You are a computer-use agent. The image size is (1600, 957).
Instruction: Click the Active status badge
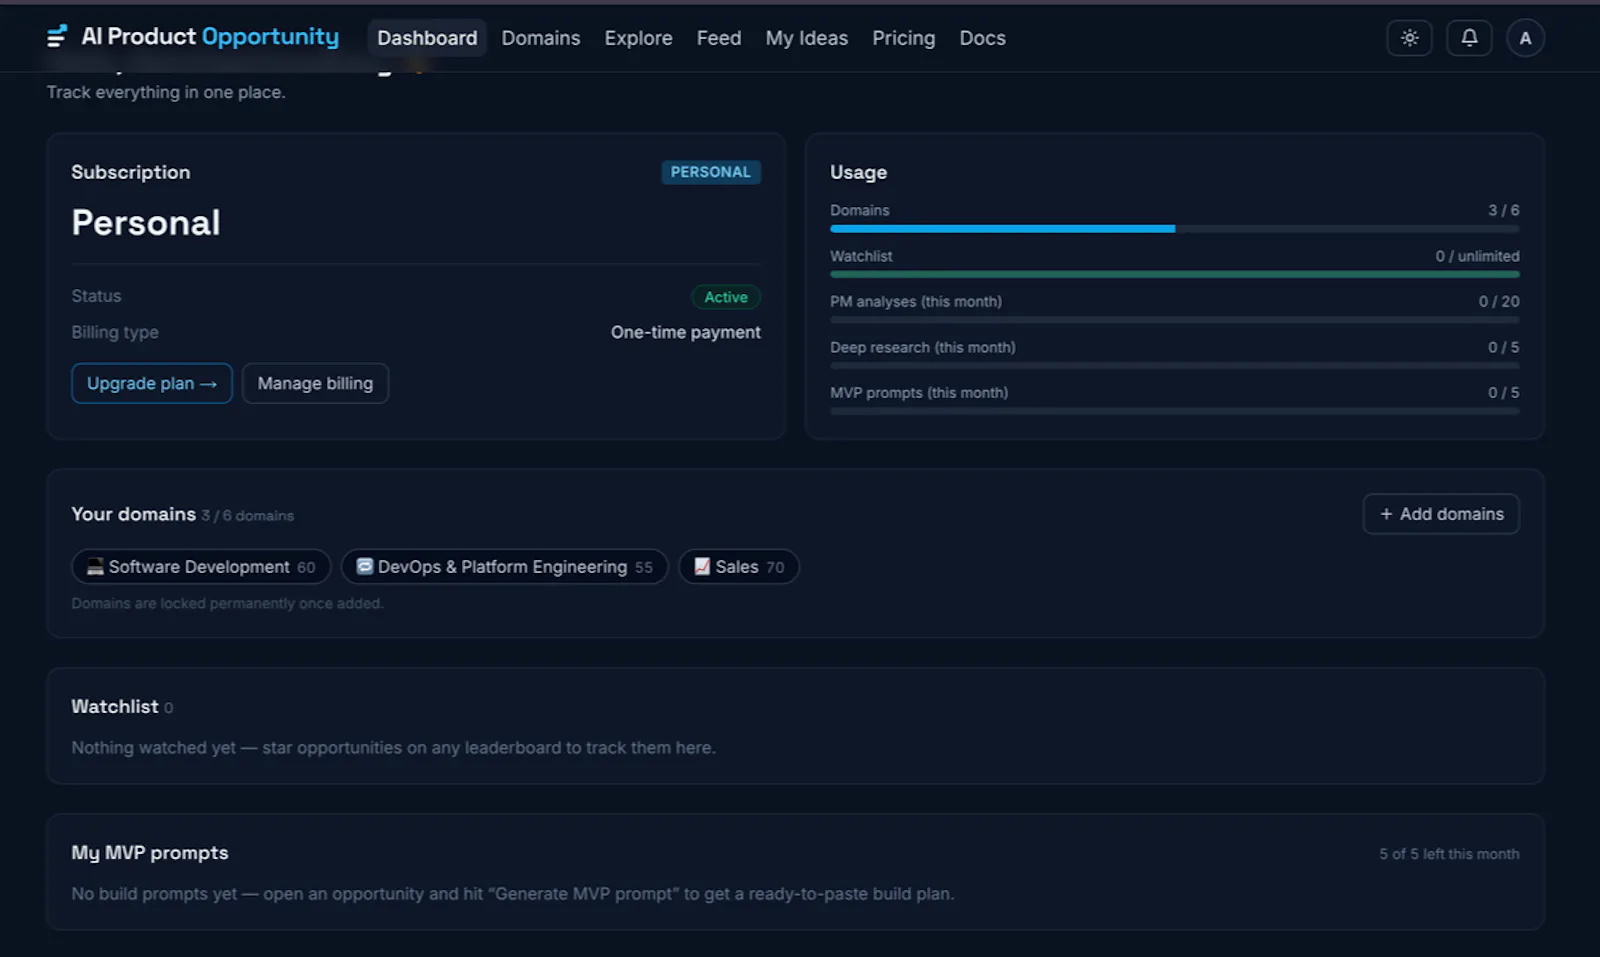tap(726, 297)
